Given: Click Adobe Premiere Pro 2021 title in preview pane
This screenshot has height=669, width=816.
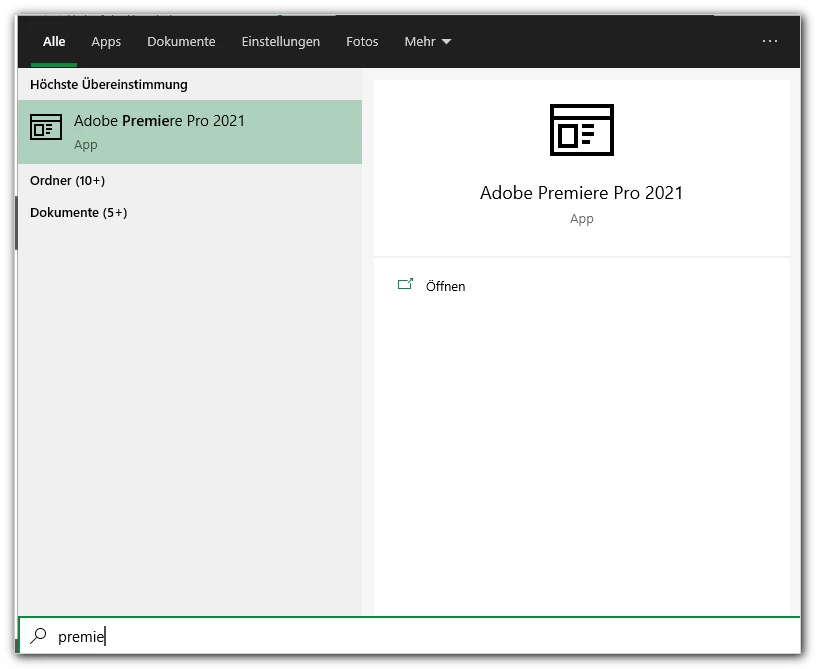Looking at the screenshot, I should 581,193.
